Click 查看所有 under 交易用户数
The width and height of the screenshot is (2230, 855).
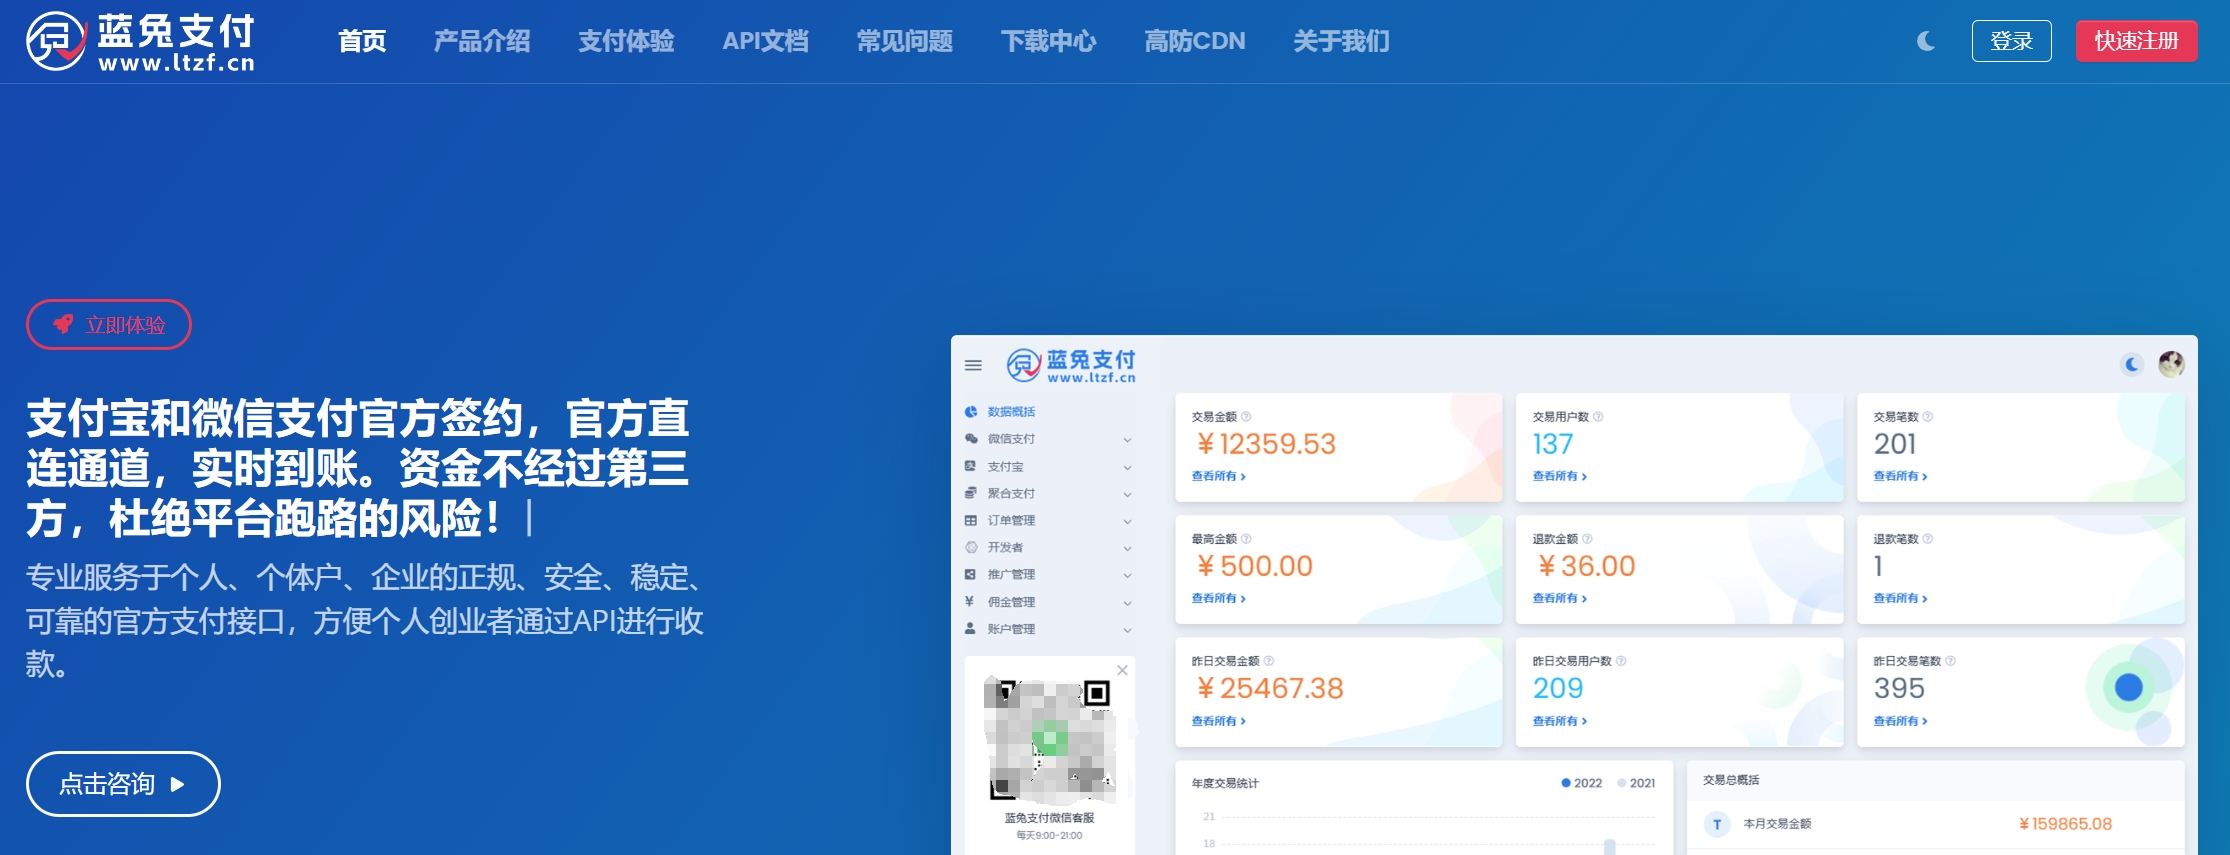coord(1559,476)
